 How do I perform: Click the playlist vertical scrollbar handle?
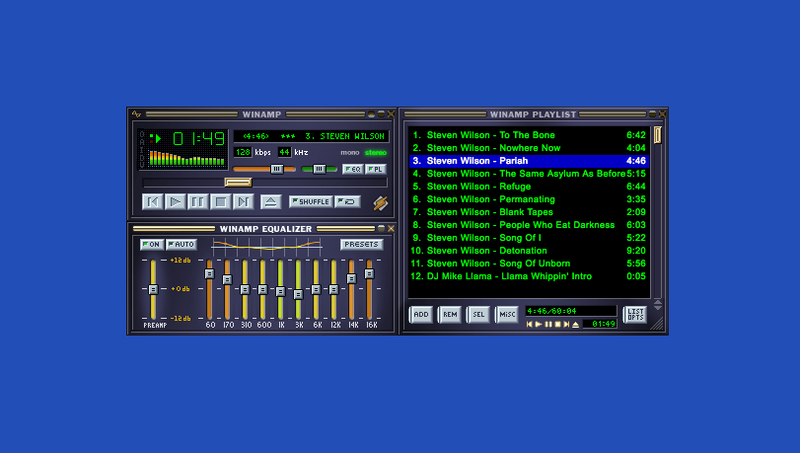658,135
